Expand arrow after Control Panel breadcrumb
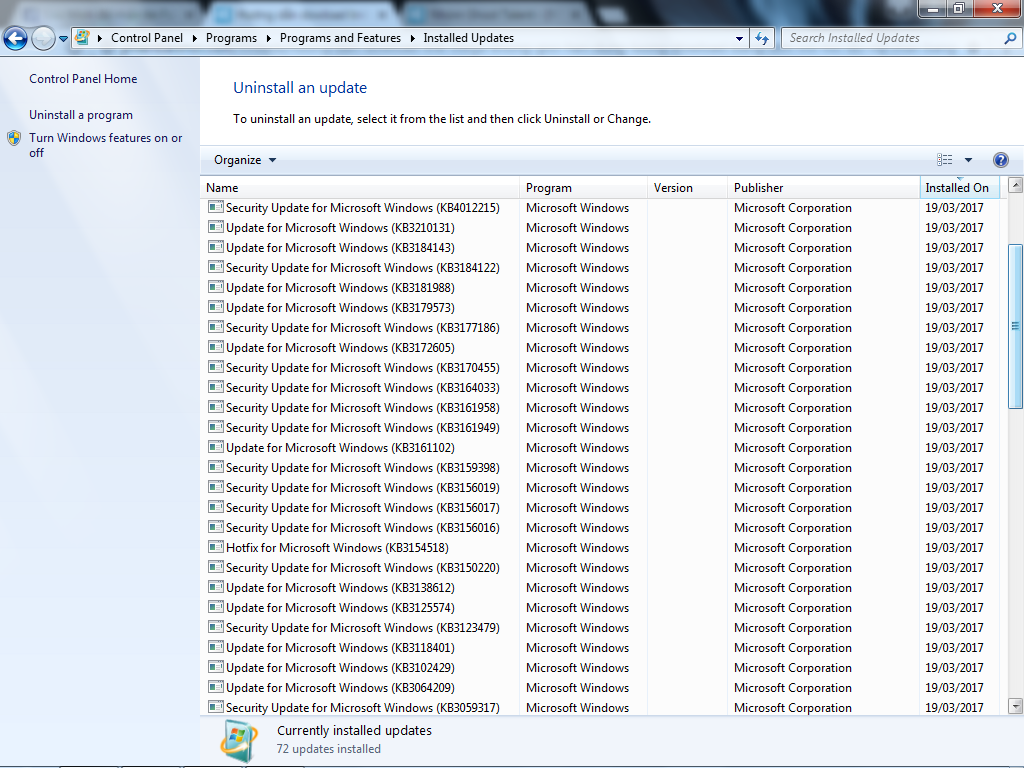1024x768 pixels. [195, 39]
